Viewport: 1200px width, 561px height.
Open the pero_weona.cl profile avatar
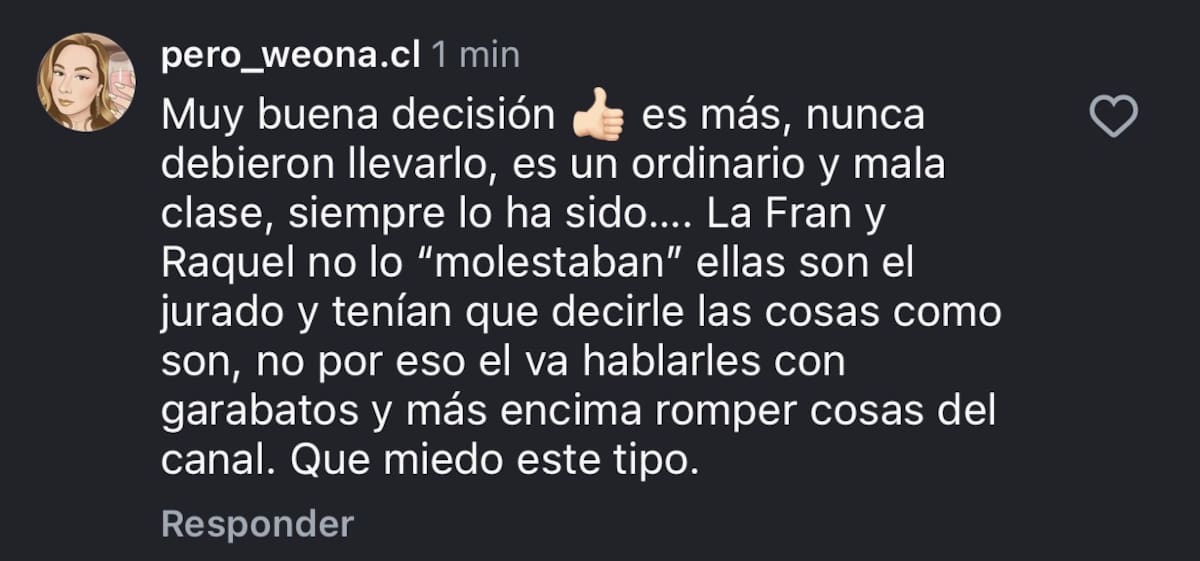point(86,82)
